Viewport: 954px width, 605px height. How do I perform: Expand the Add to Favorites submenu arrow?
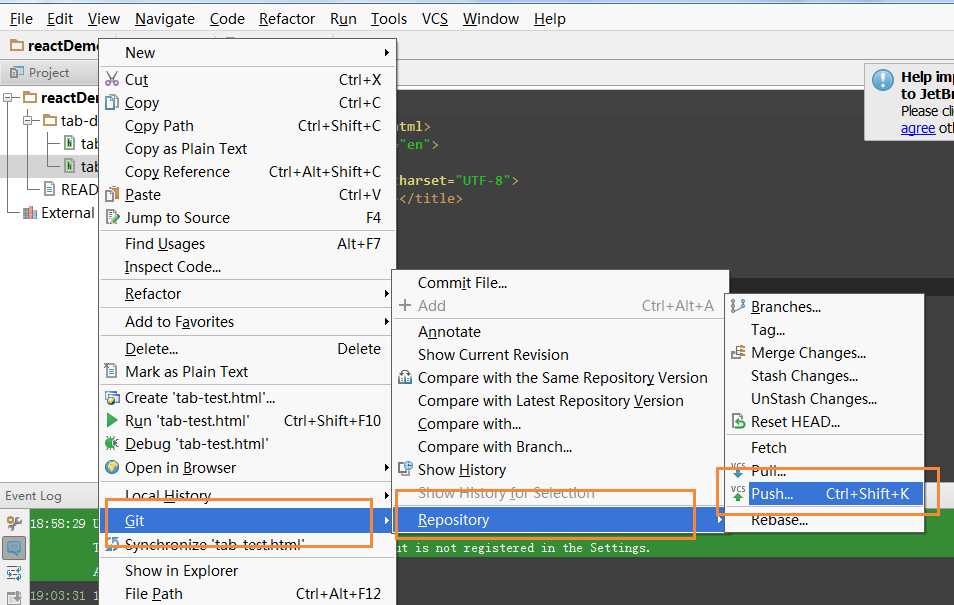tap(386, 321)
